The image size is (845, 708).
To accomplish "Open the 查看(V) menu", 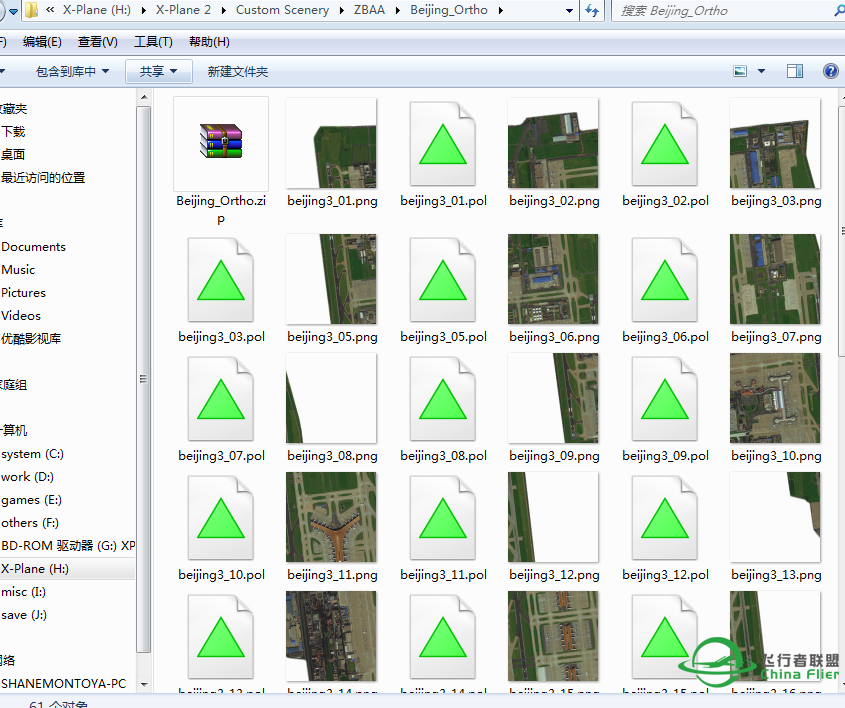I will [98, 42].
